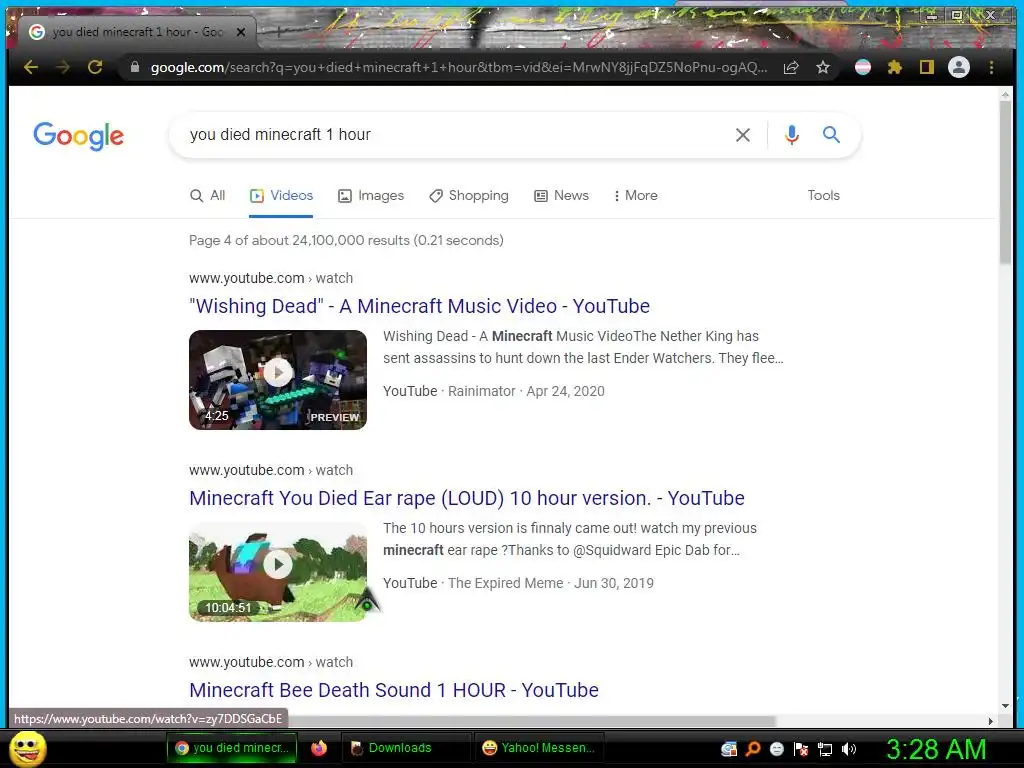Submit search with the magnifying glass icon
Viewport: 1024px width, 768px height.
pyautogui.click(x=831, y=135)
